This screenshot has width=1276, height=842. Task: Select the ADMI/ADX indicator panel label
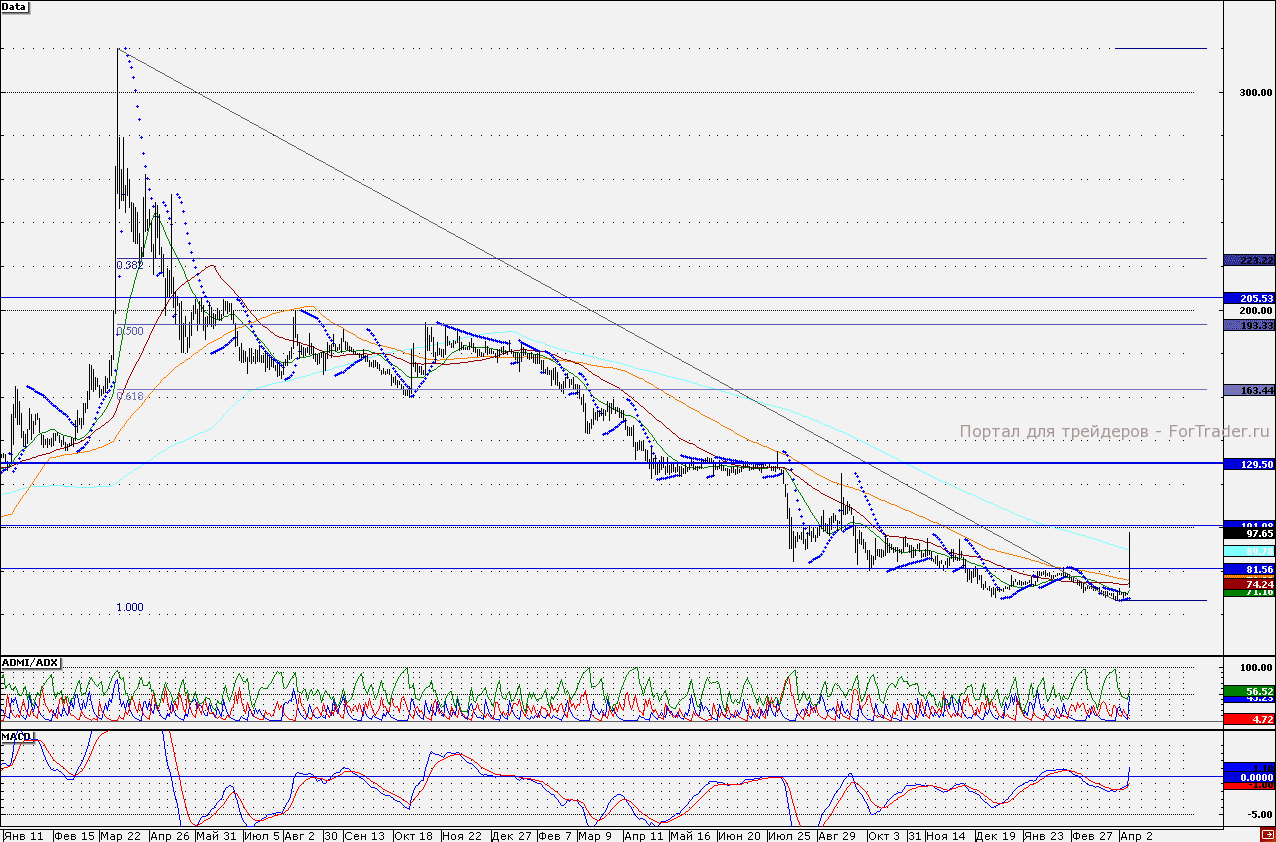(30, 663)
